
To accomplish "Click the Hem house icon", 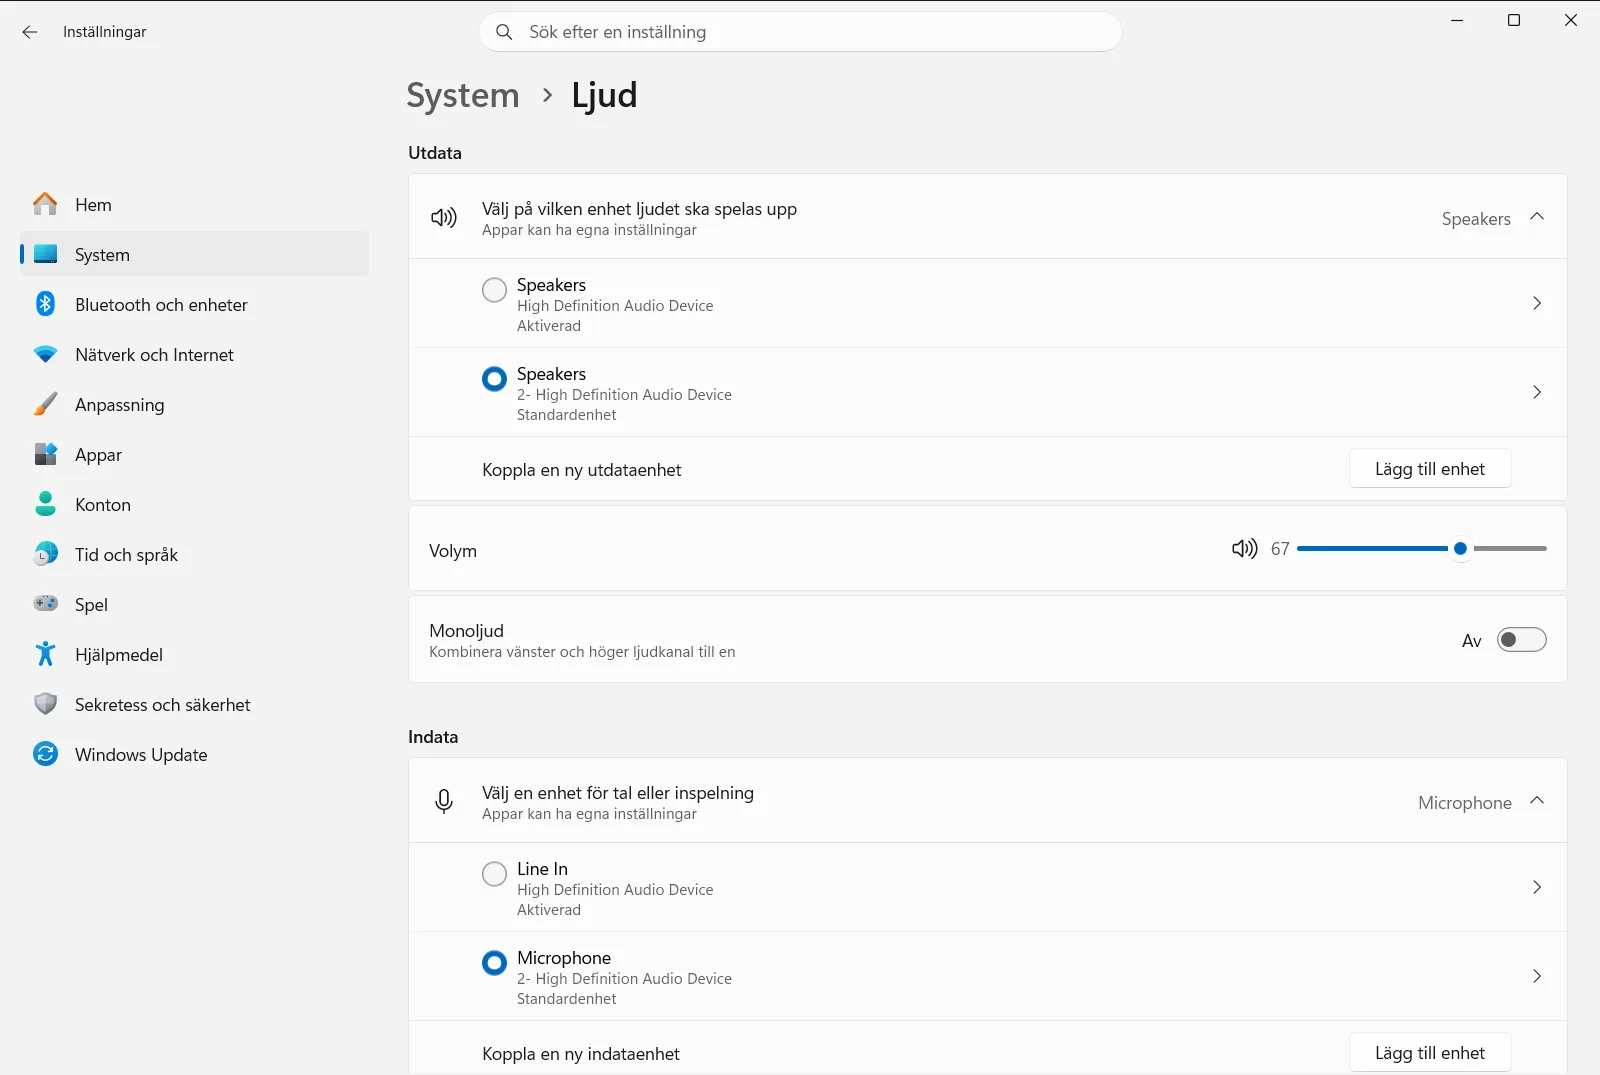I will pos(45,204).
